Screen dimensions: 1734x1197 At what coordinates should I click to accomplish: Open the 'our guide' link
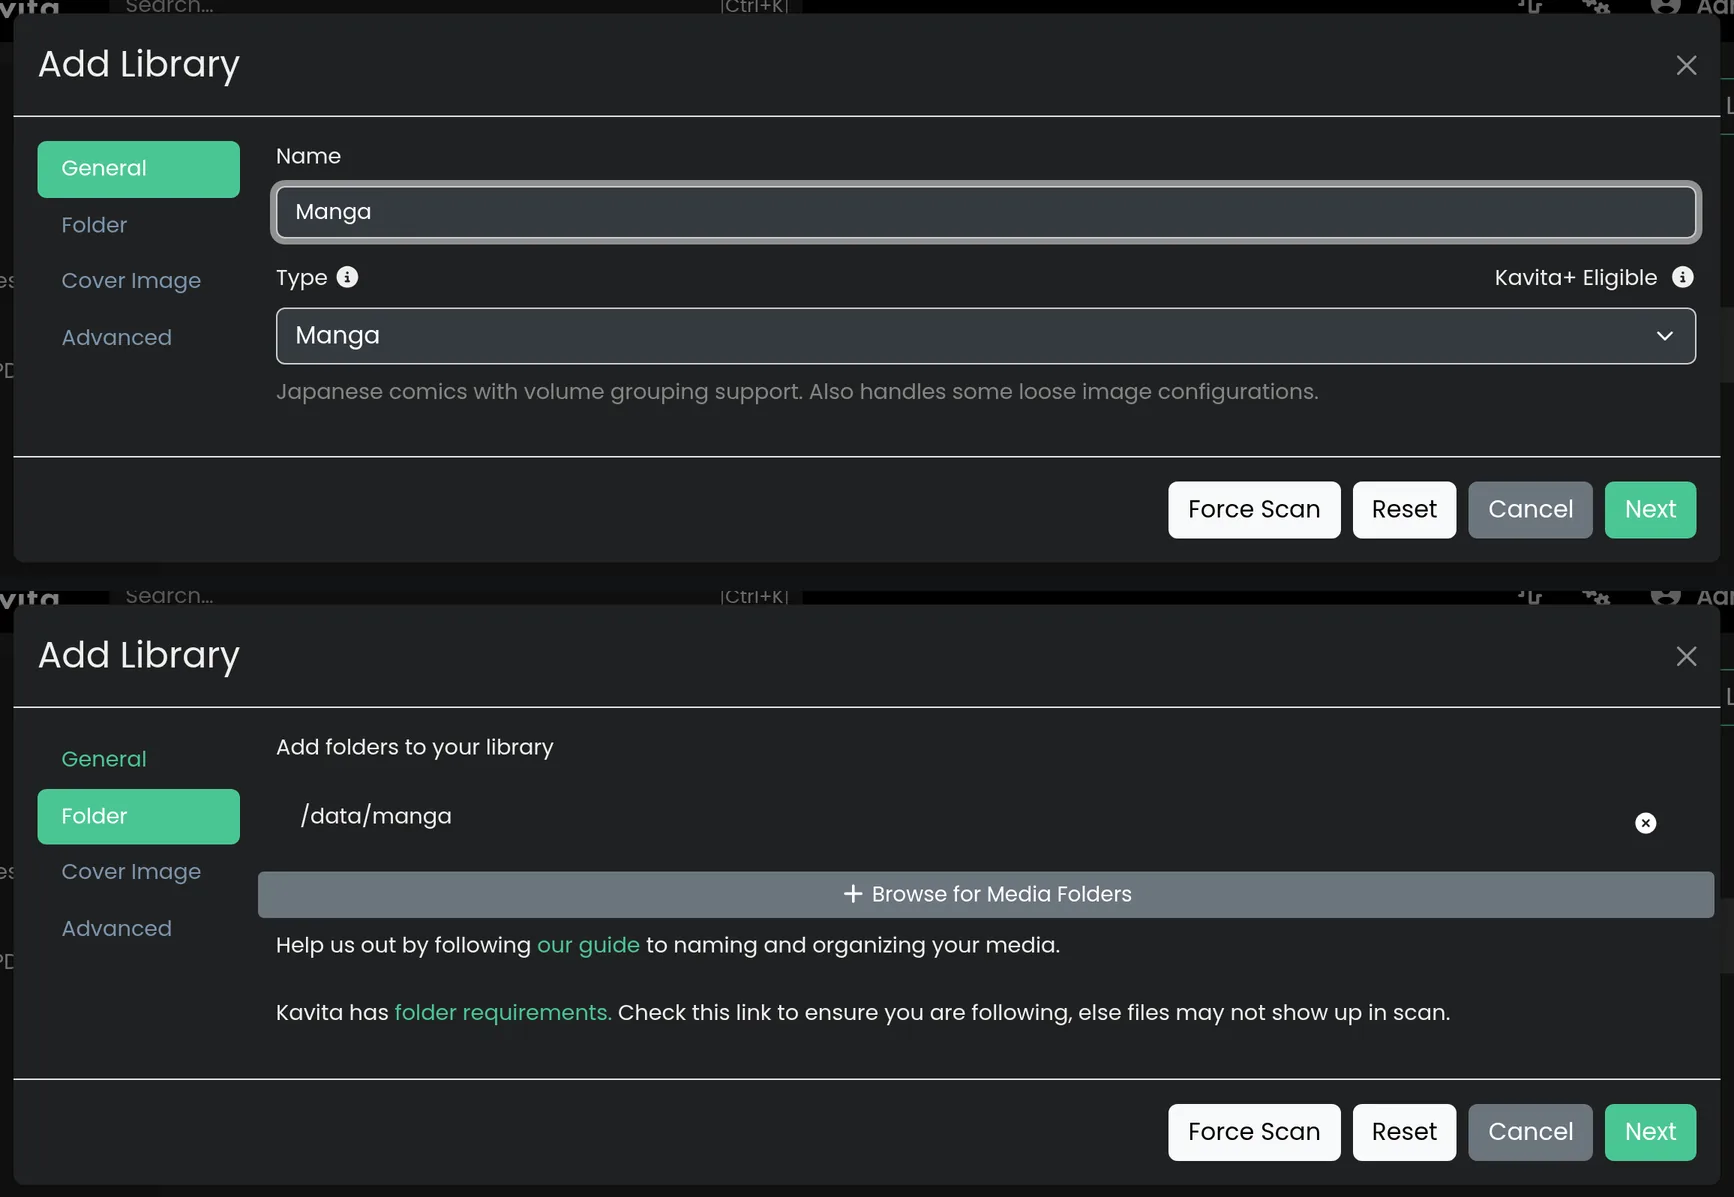coord(588,946)
